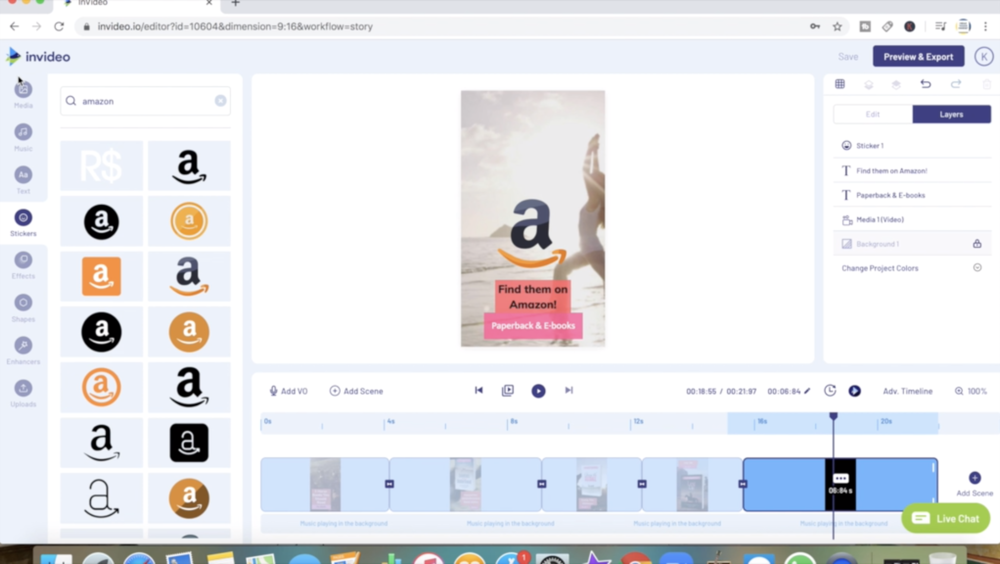This screenshot has height=564, width=1000.
Task: Click the timeline ruler at 8s
Action: [513, 422]
